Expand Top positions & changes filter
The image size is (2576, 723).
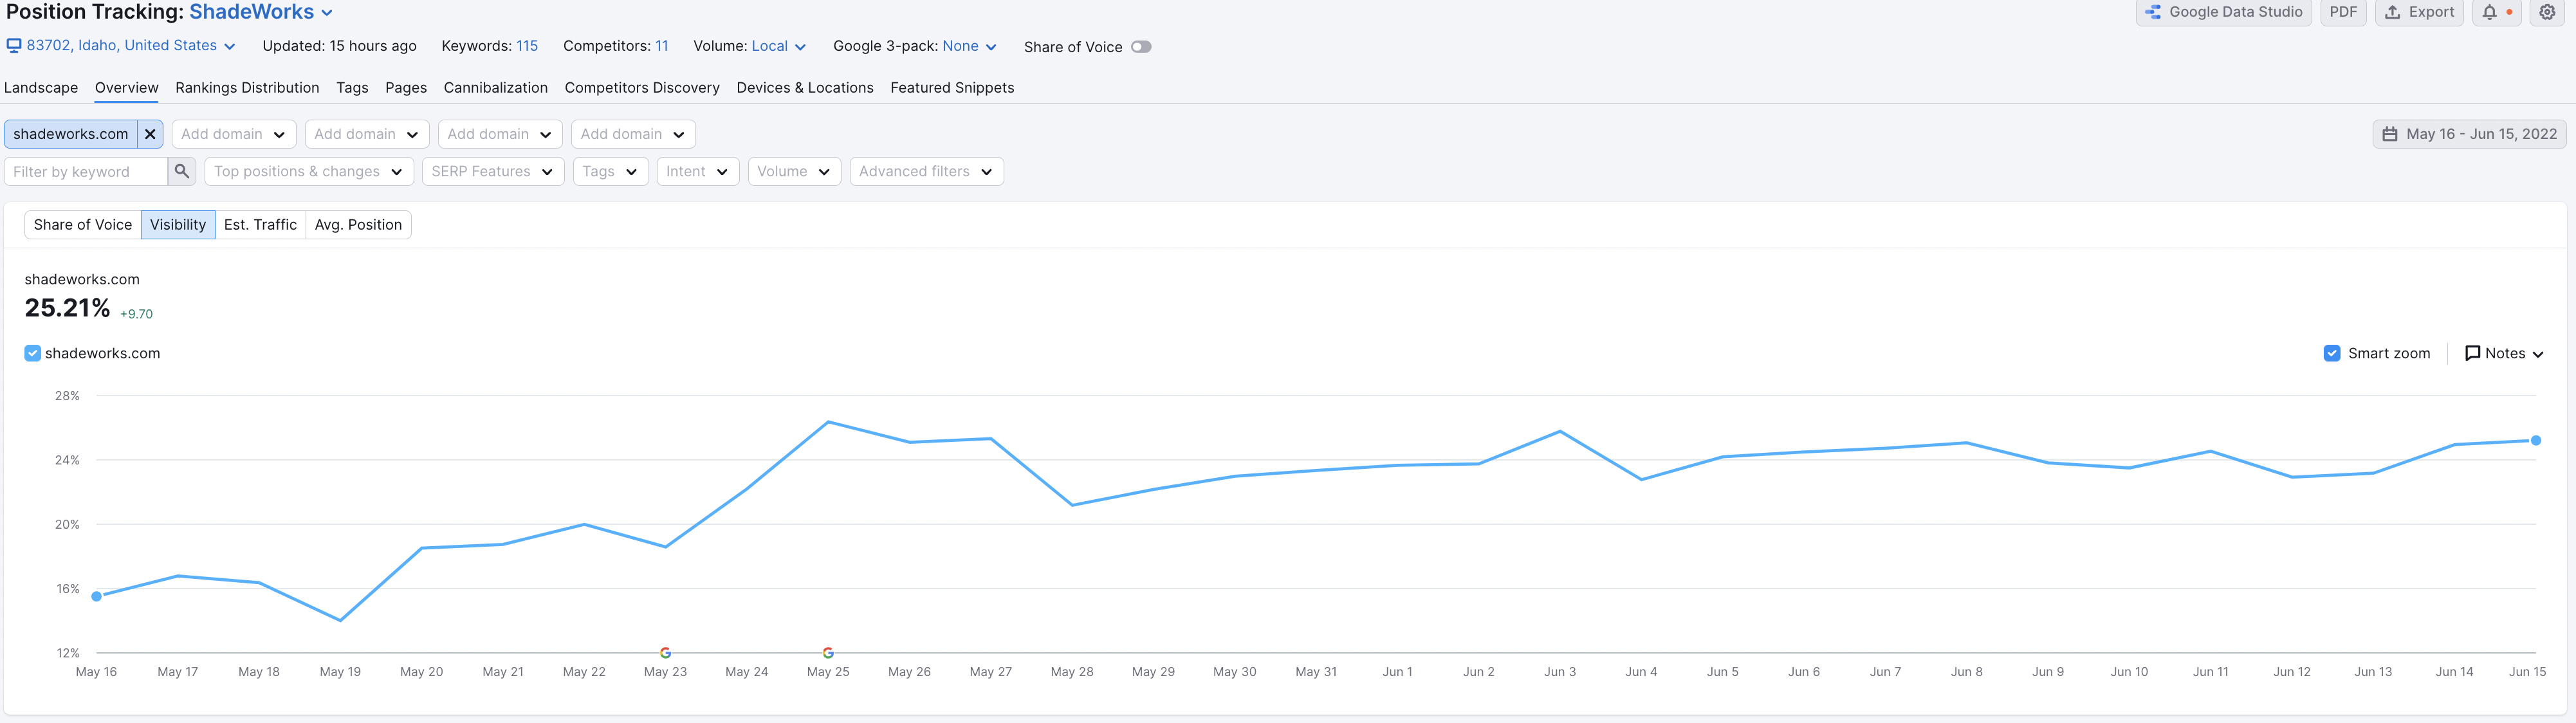click(308, 171)
